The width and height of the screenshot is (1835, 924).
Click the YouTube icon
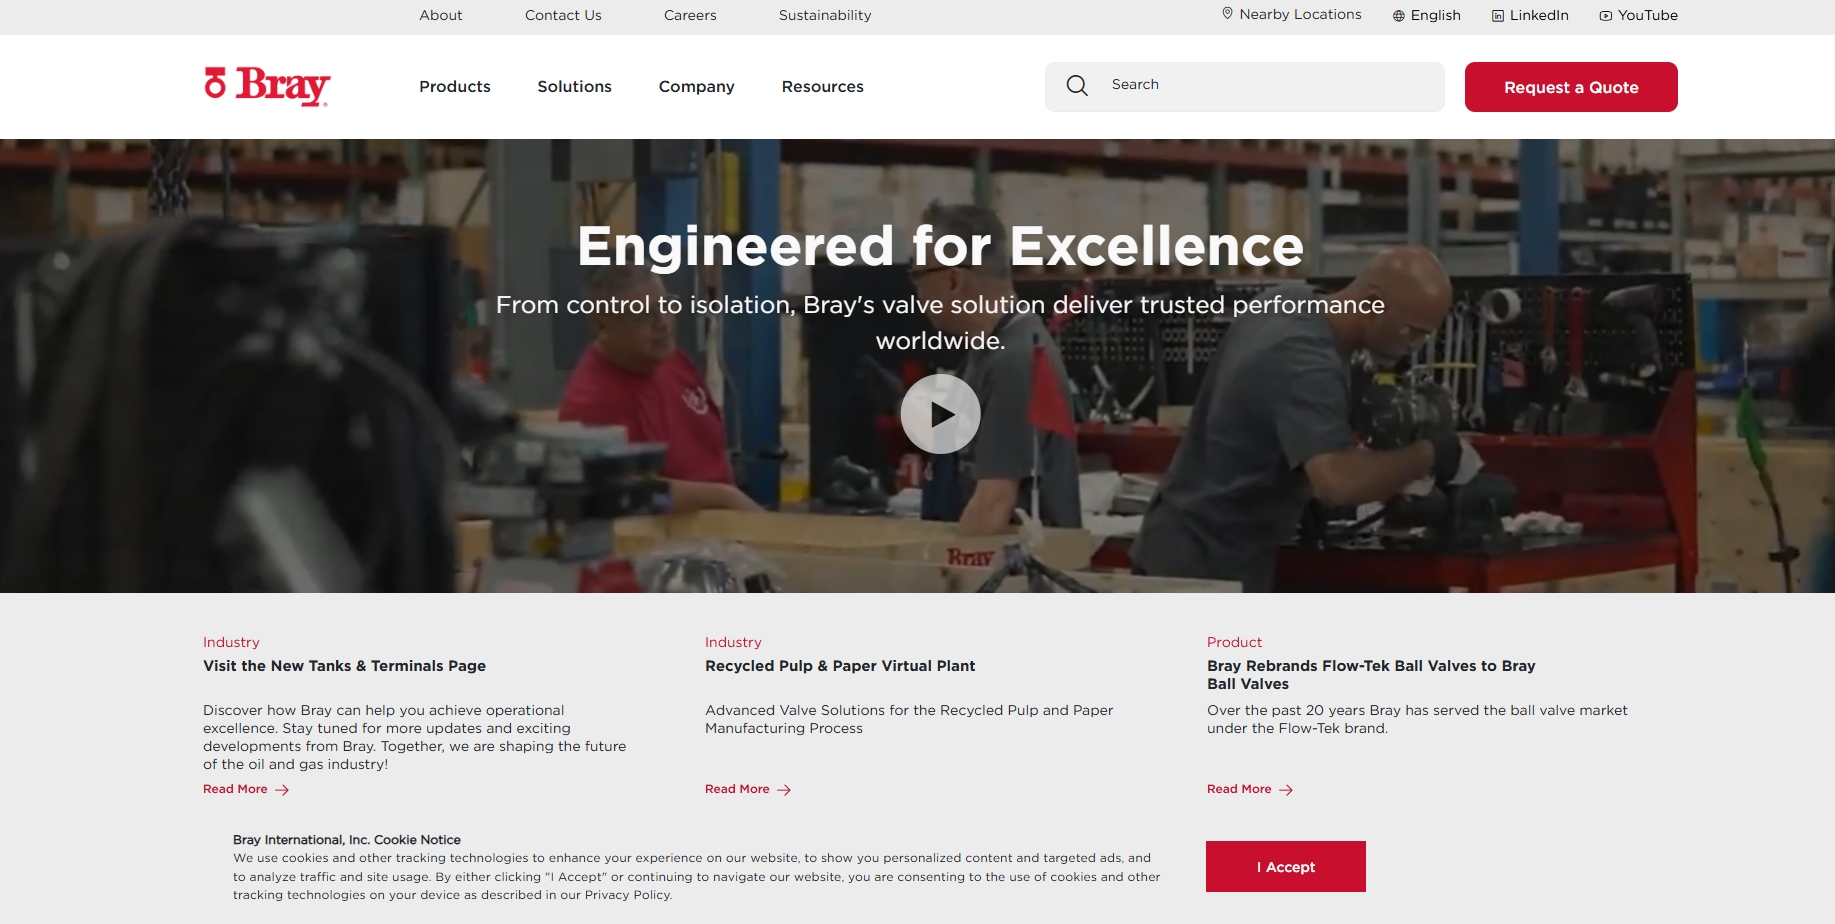click(x=1606, y=16)
